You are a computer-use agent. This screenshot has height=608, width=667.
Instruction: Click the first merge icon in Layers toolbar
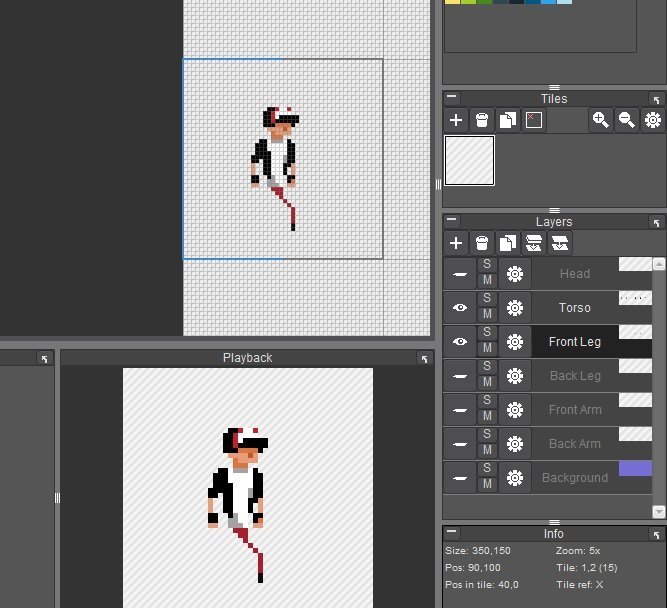[x=534, y=243]
